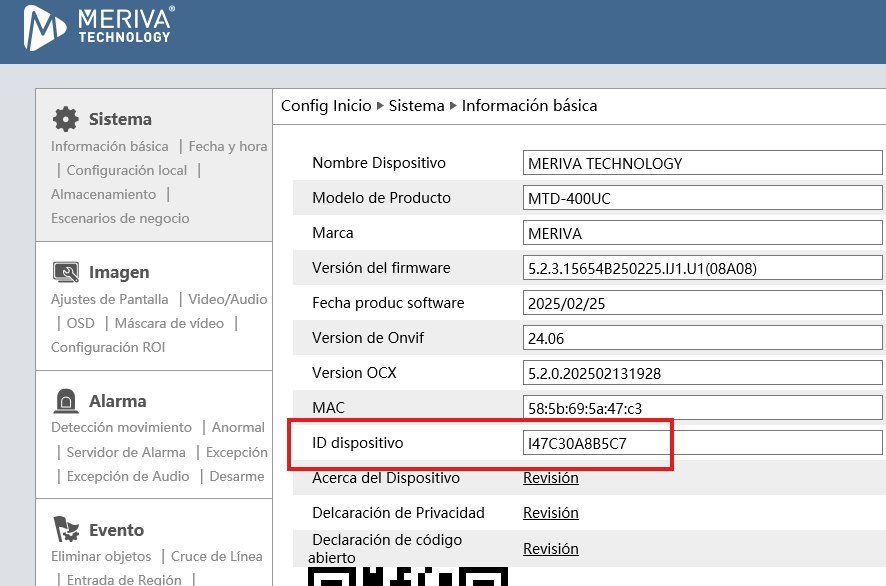
Task: Click the 'Acerca del Dispositivo' label
Action: 386,478
